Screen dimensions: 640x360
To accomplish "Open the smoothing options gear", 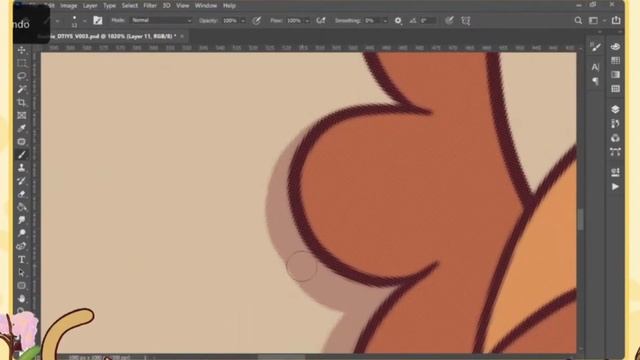I will (398, 20).
